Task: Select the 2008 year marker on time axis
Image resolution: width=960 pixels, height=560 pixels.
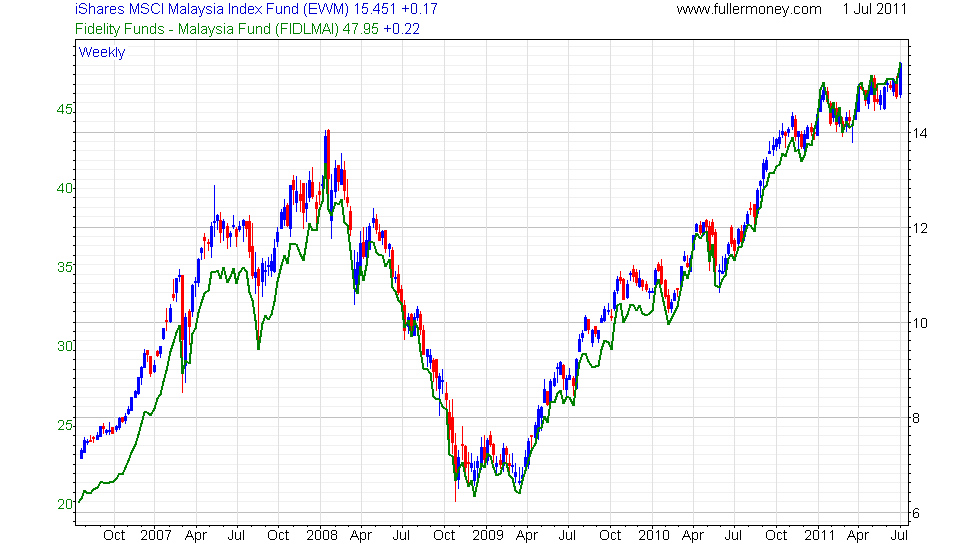Action: [x=321, y=535]
